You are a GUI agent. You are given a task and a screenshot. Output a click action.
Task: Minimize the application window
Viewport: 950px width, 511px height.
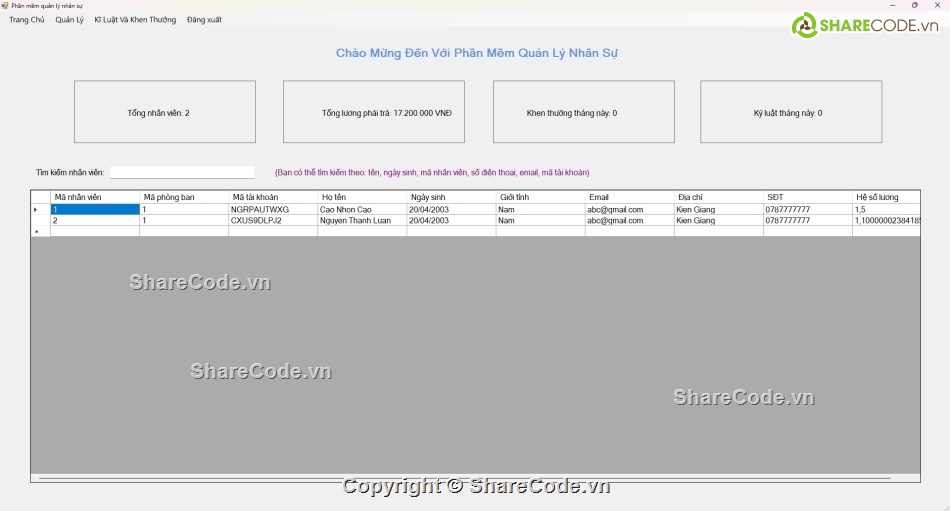[x=892, y=5]
